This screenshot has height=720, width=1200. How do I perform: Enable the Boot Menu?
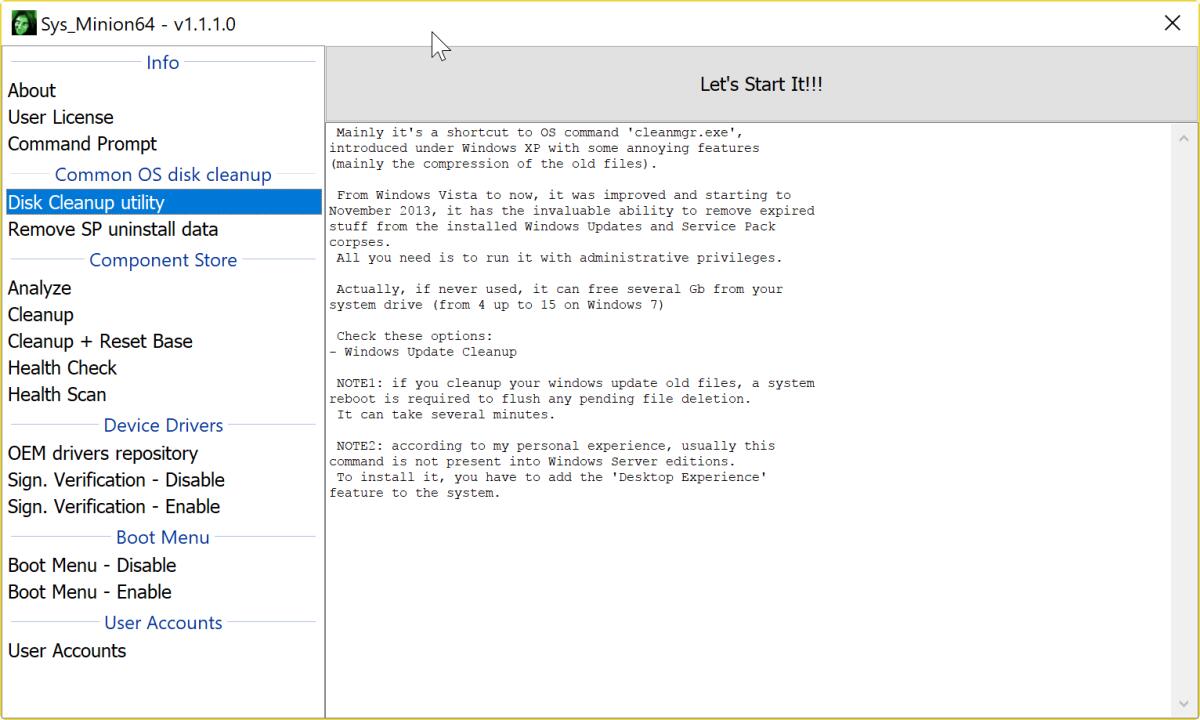89,592
